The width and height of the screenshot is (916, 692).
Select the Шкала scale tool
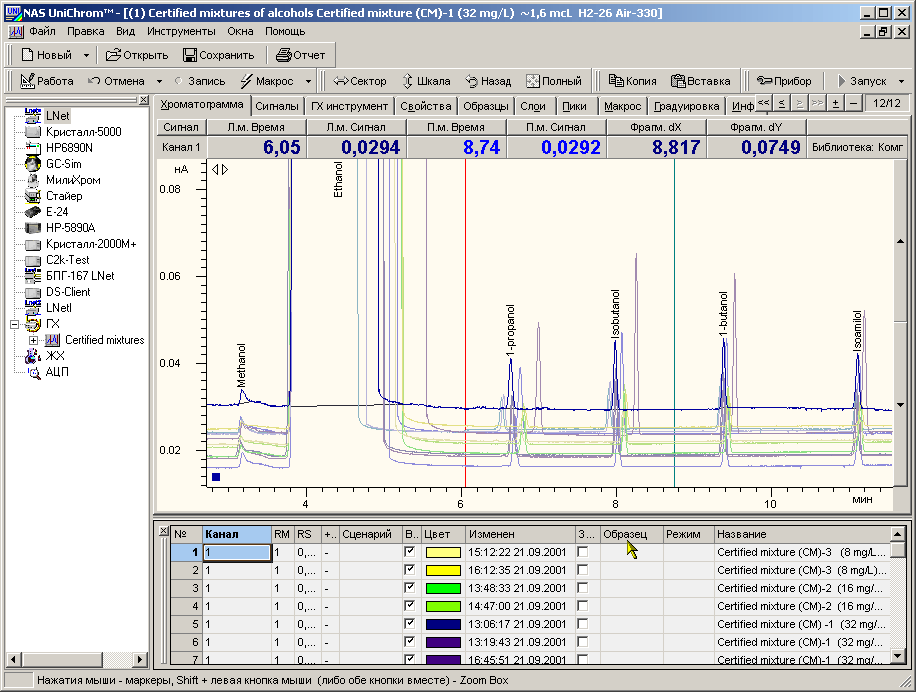tap(426, 81)
